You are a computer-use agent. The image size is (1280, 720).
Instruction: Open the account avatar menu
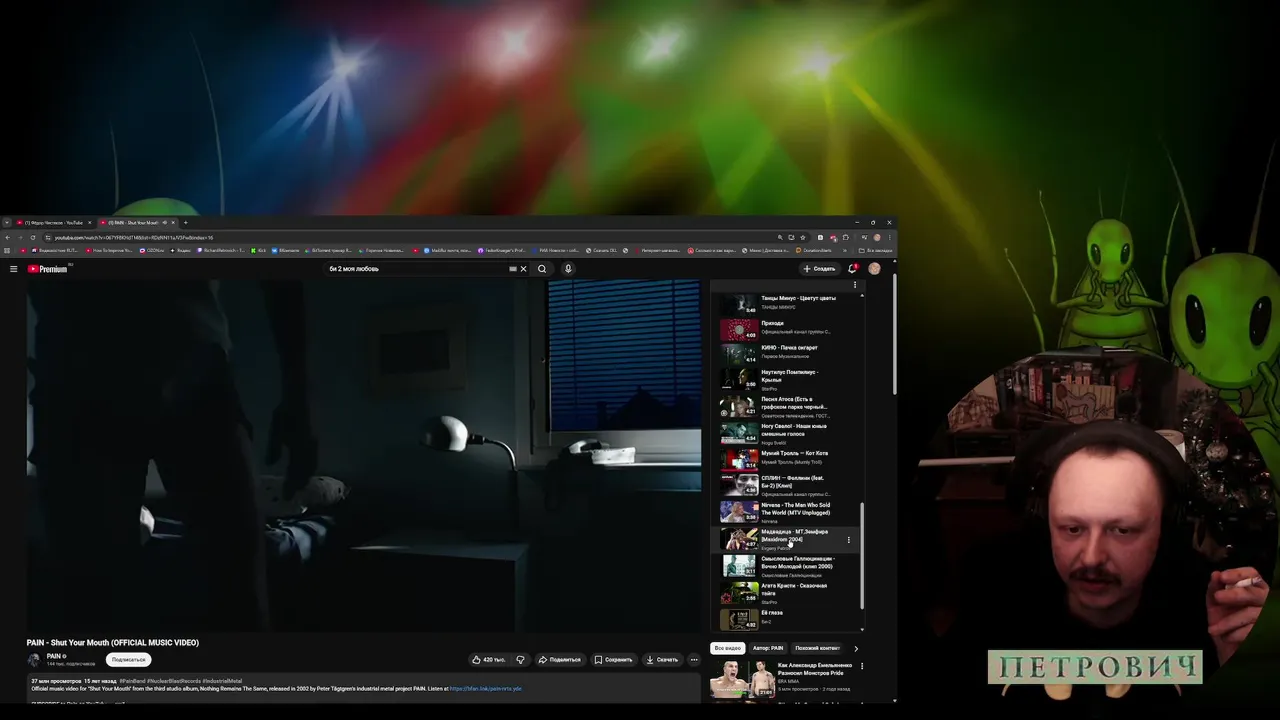point(875,268)
